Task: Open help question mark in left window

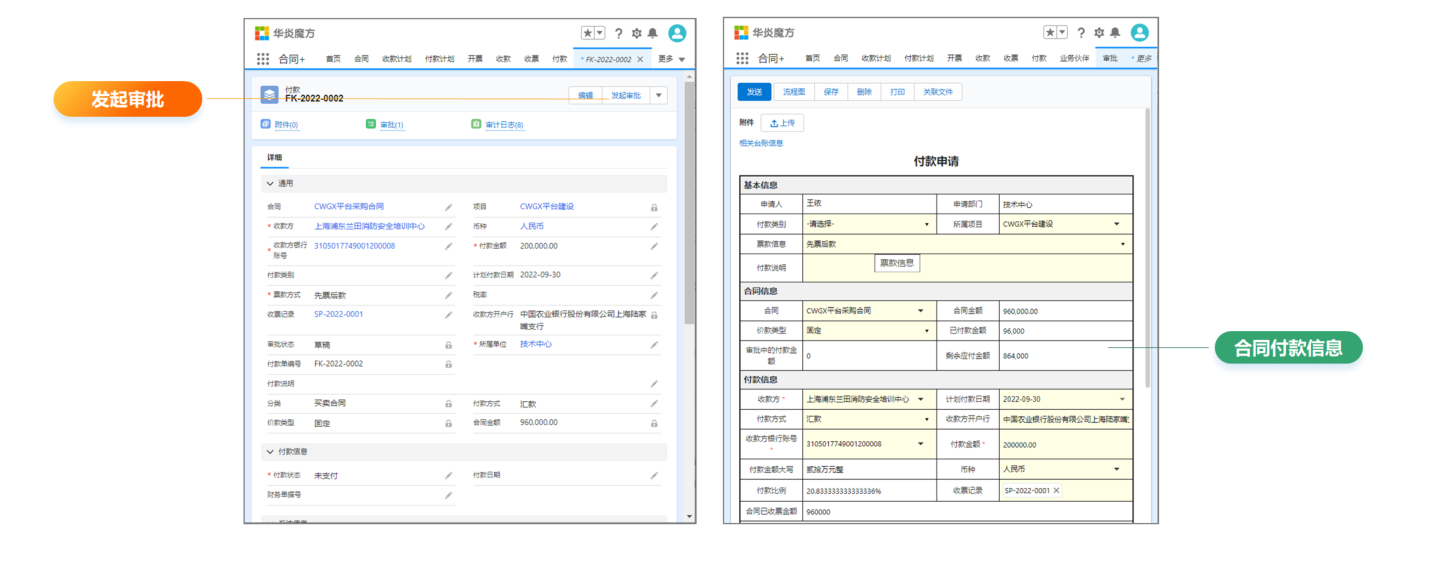Action: click(x=619, y=33)
